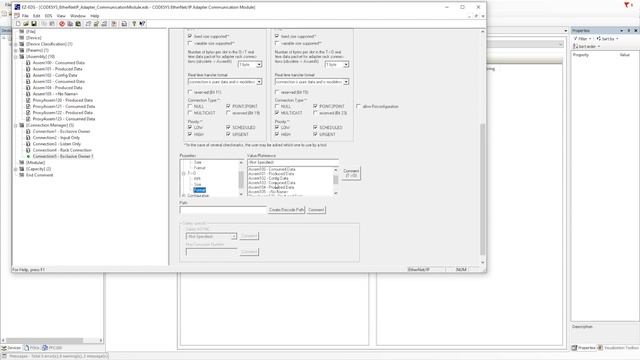
Task: Switch to Devices tab in background window
Action: coord(11,348)
